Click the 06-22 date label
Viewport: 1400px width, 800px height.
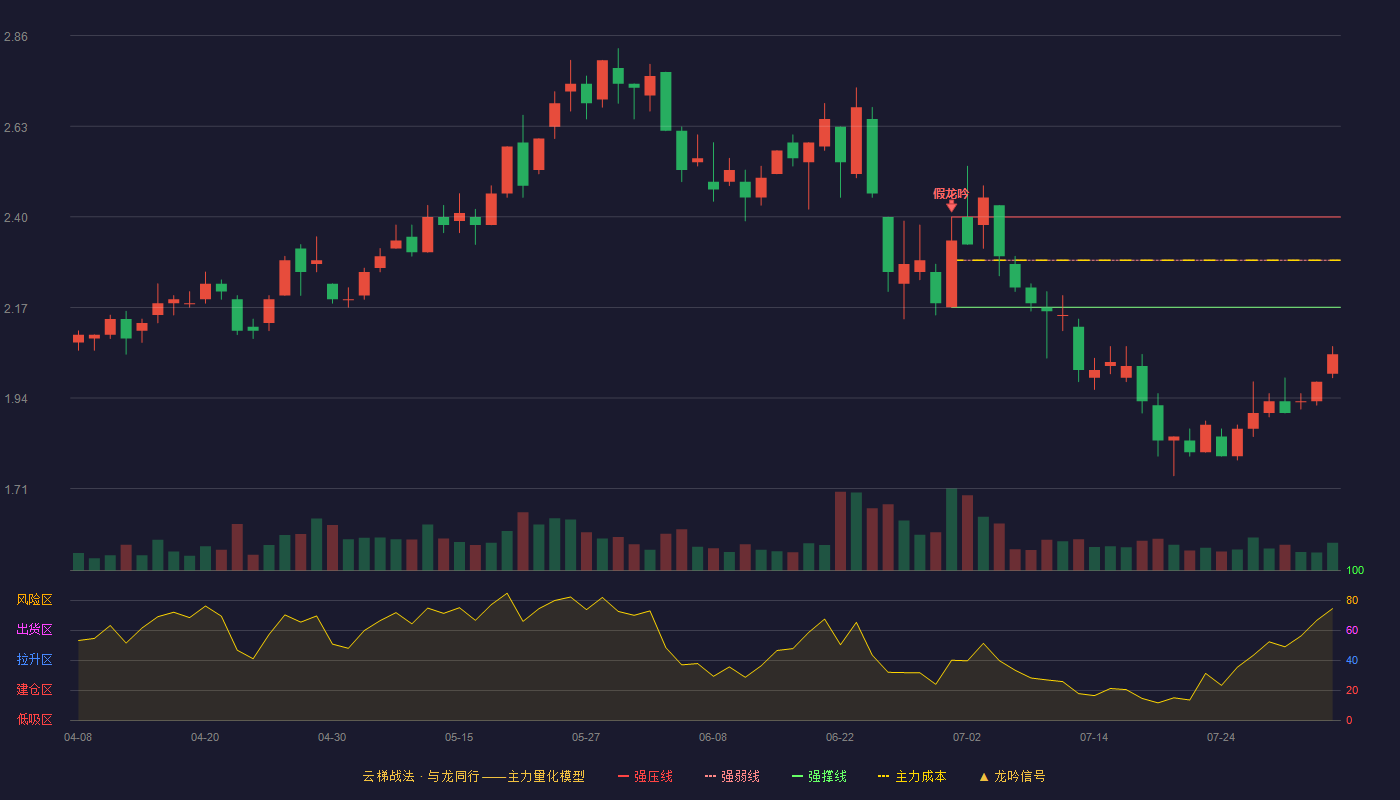(x=840, y=737)
